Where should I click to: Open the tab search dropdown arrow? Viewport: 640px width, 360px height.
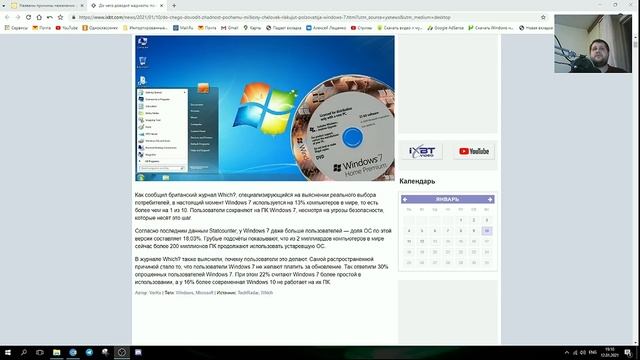pyautogui.click(x=4, y=6)
